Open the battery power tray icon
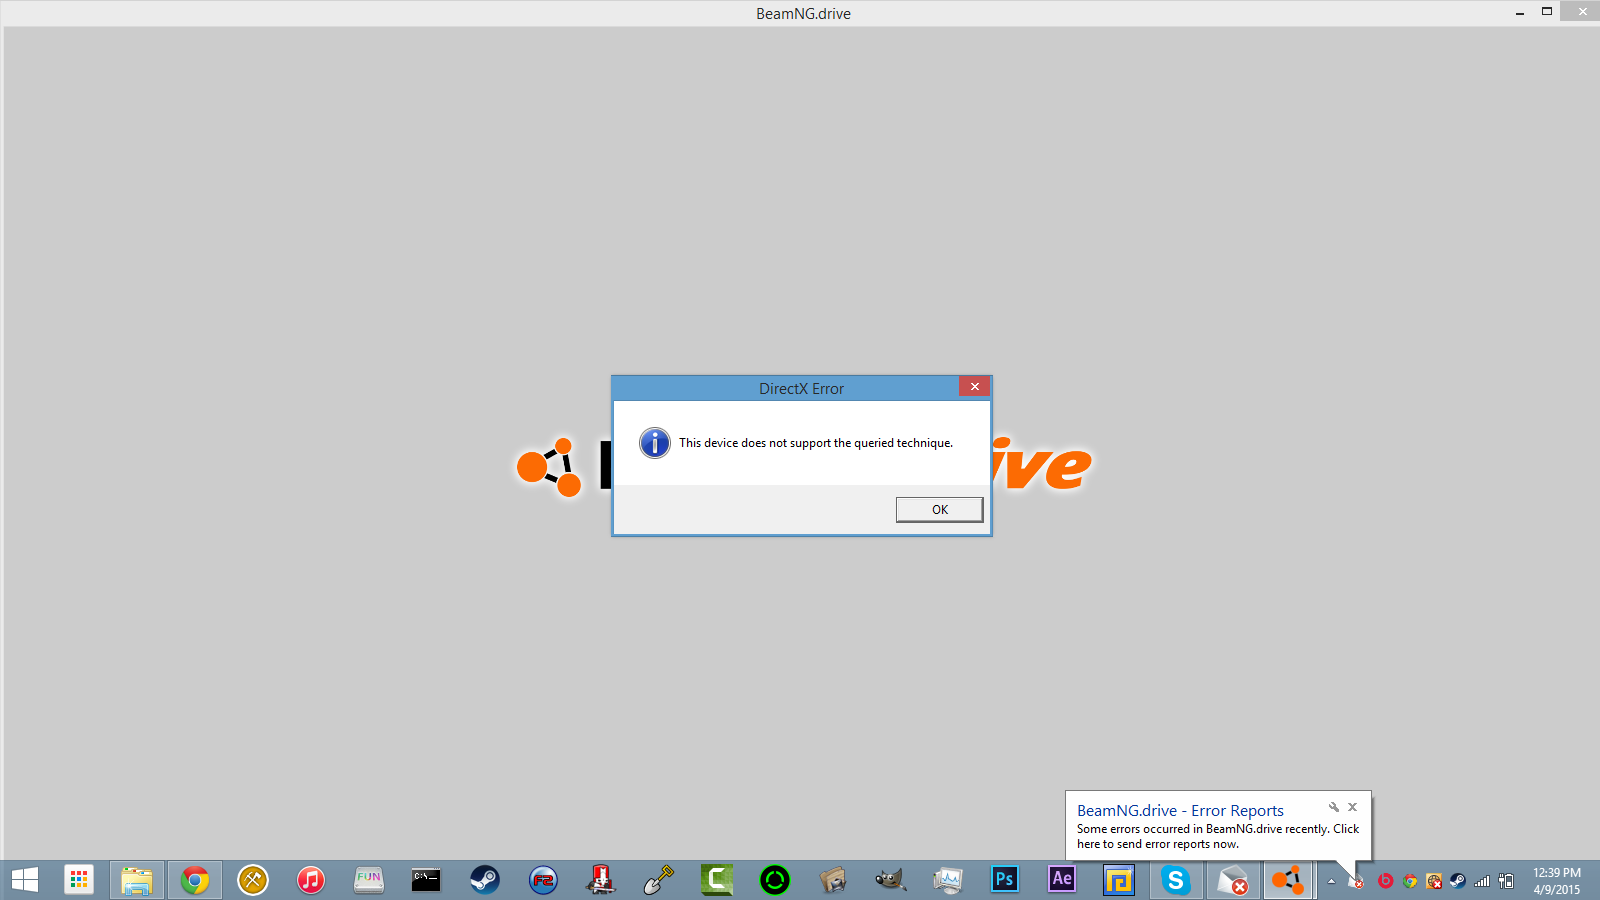Image resolution: width=1600 pixels, height=900 pixels. (1506, 881)
